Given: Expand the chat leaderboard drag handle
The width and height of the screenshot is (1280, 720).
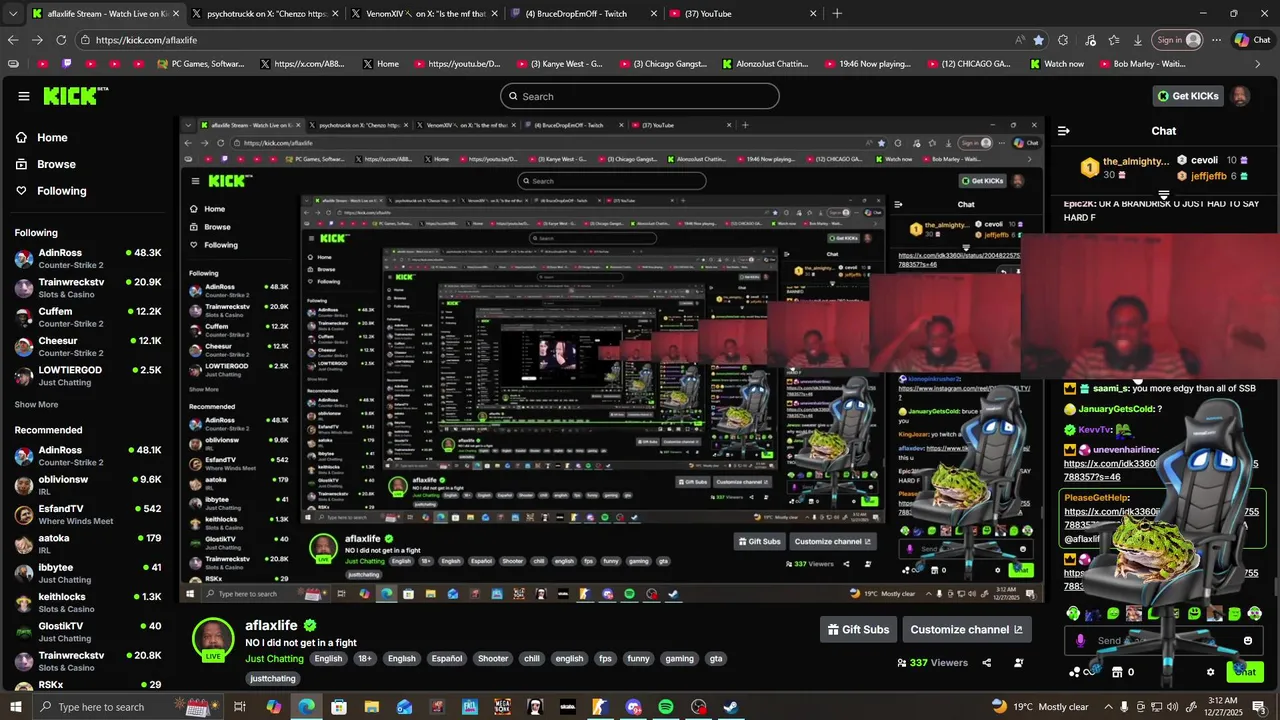Looking at the screenshot, I should point(1164,195).
